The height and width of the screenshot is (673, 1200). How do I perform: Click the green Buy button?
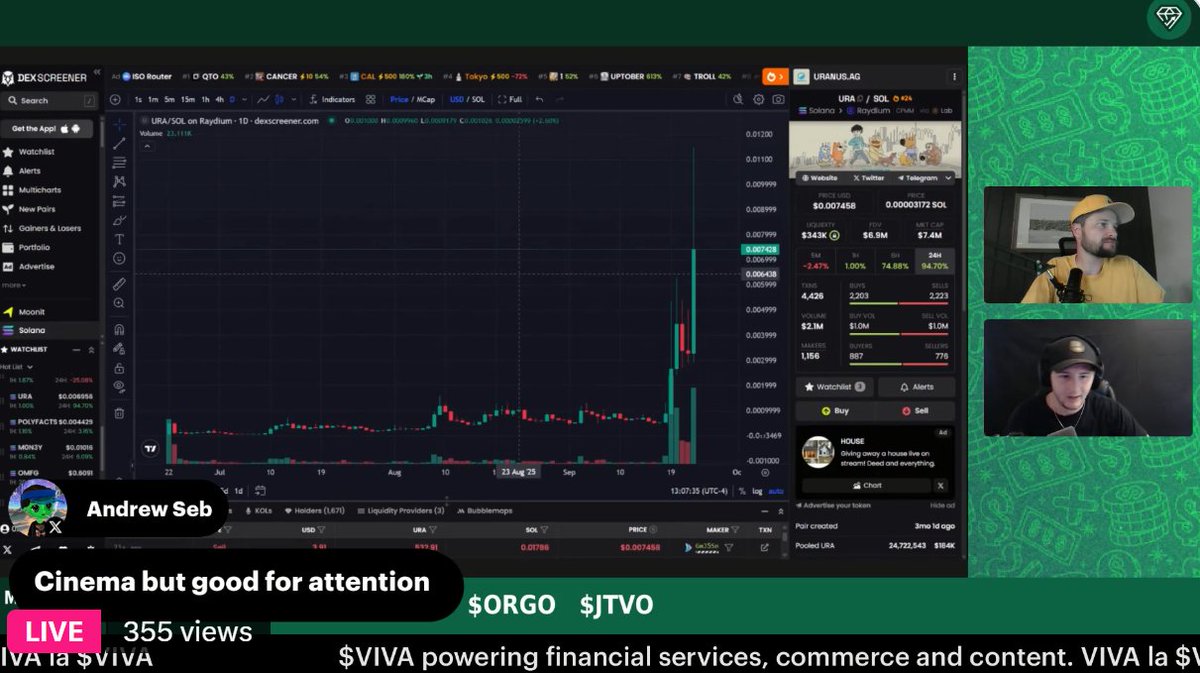[834, 411]
